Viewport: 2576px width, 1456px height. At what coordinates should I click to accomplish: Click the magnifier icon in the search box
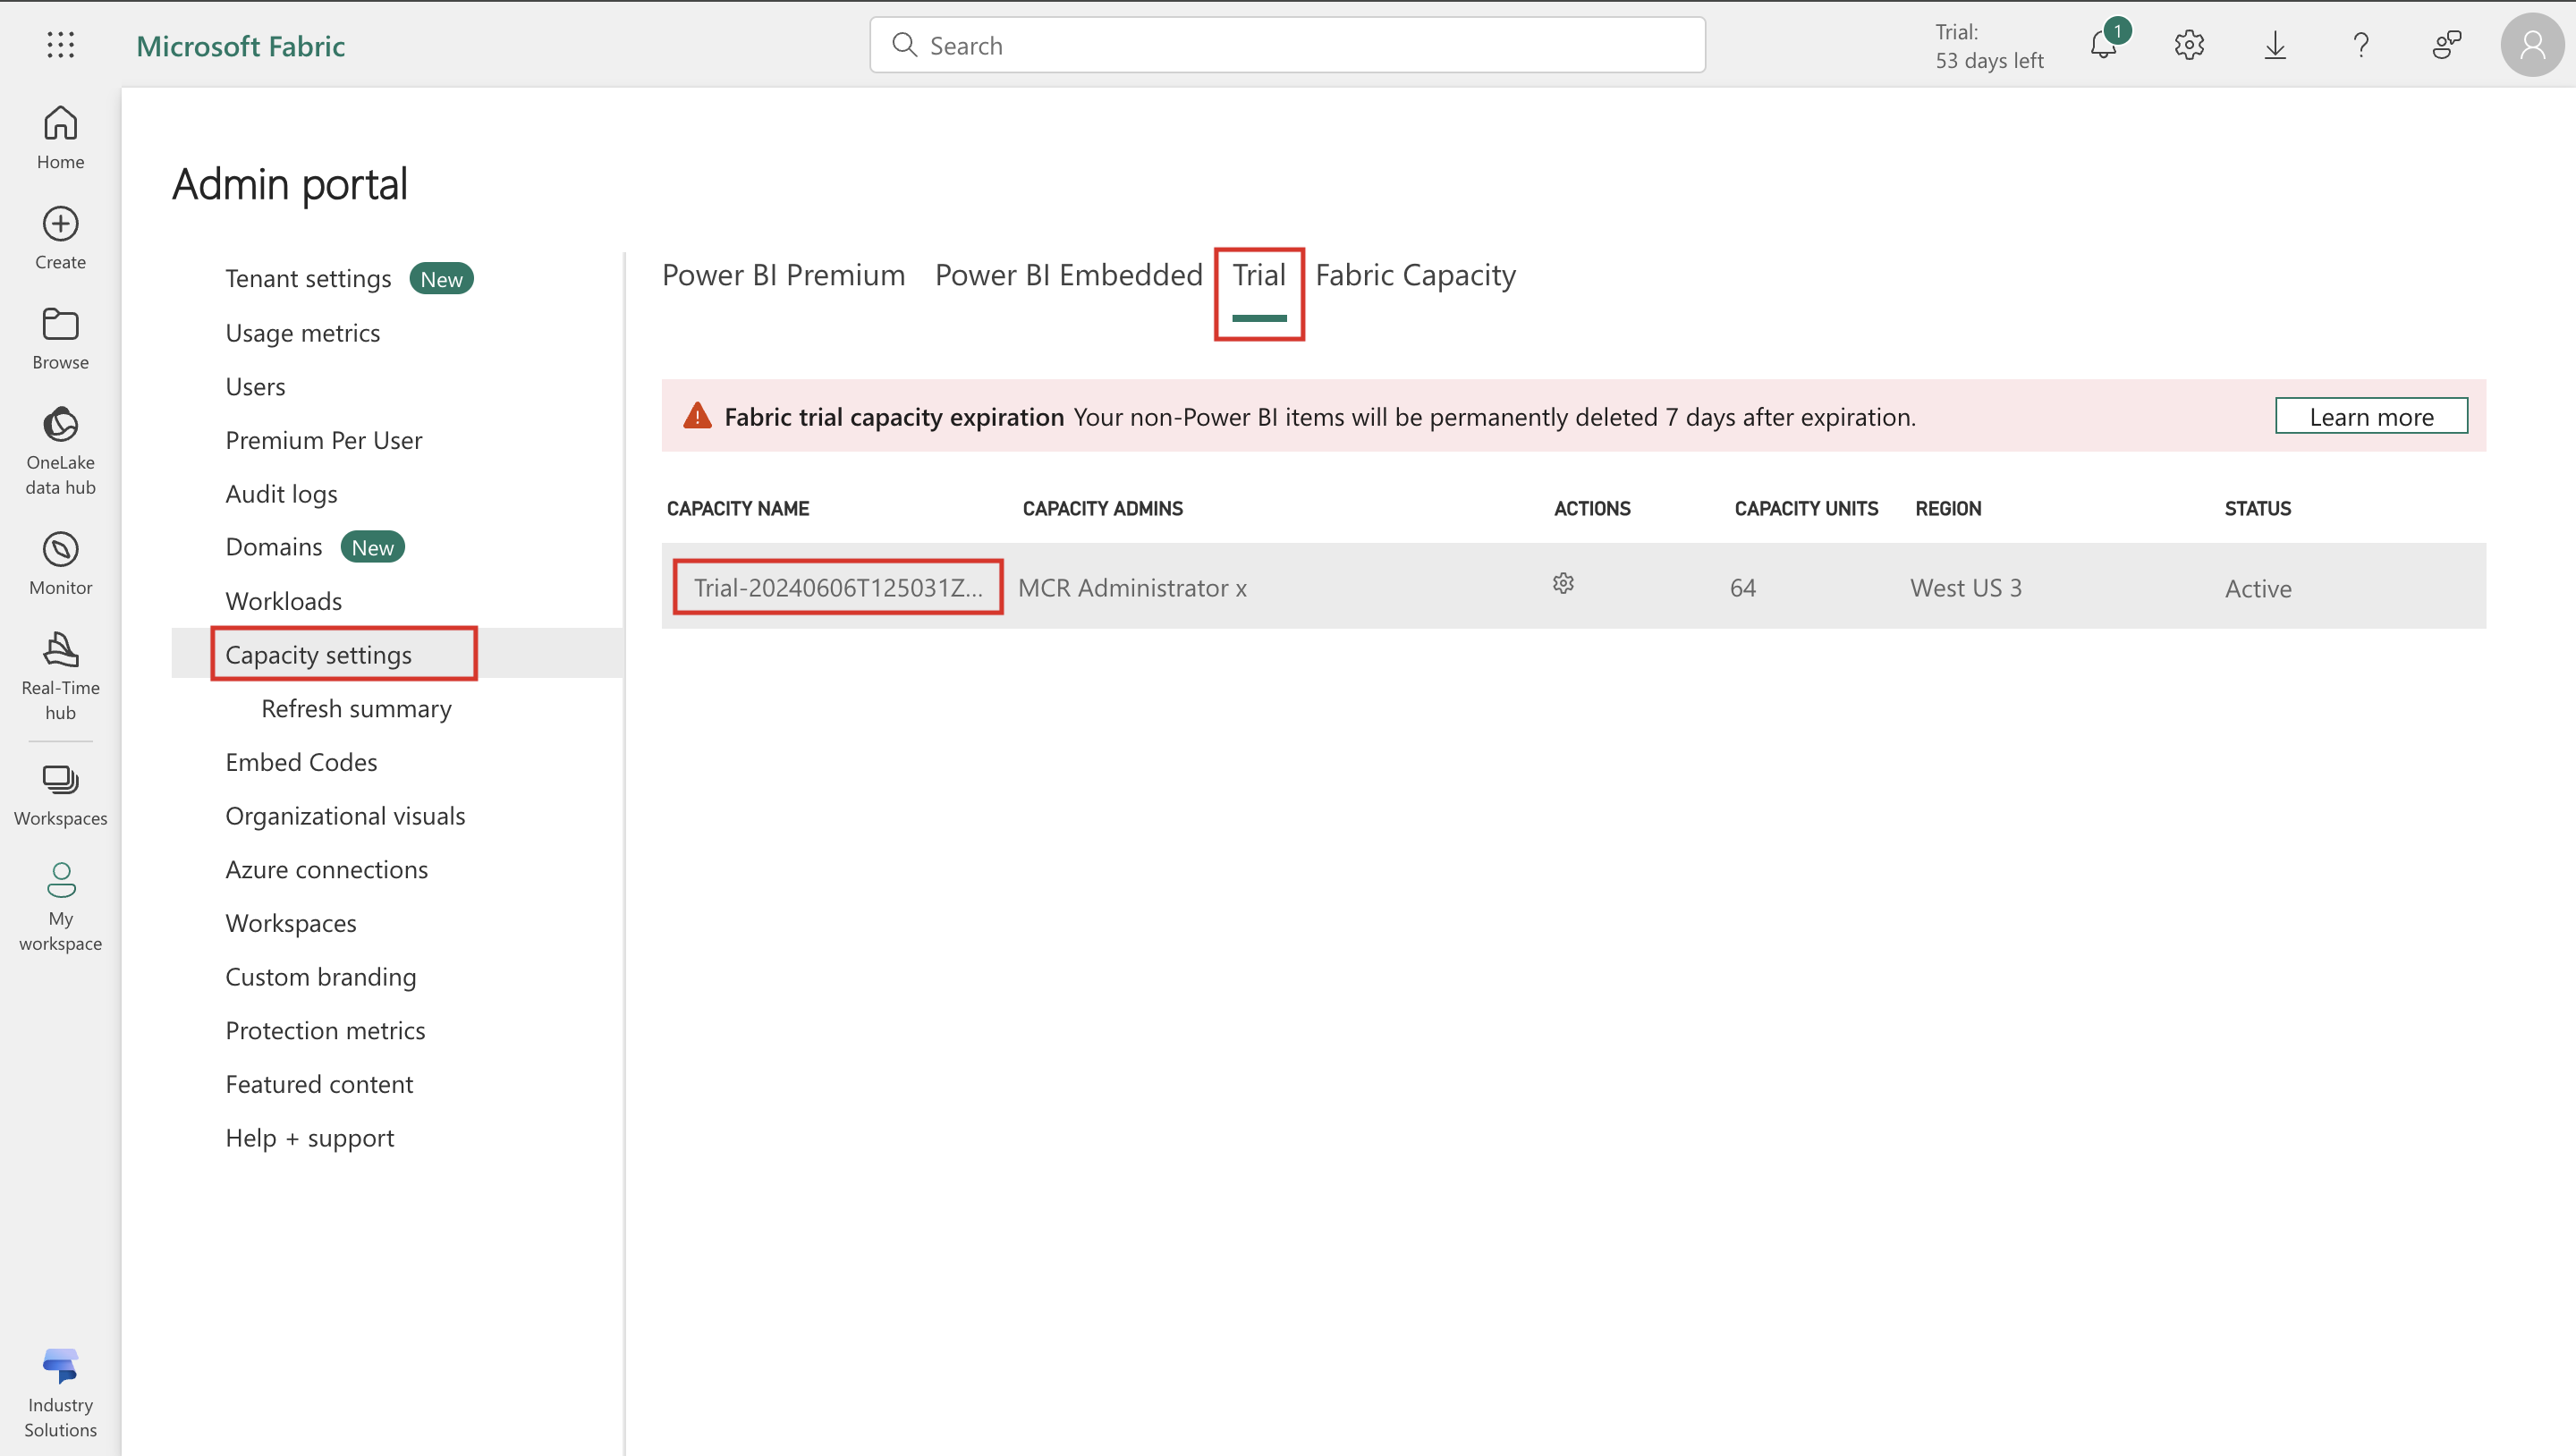tap(904, 45)
